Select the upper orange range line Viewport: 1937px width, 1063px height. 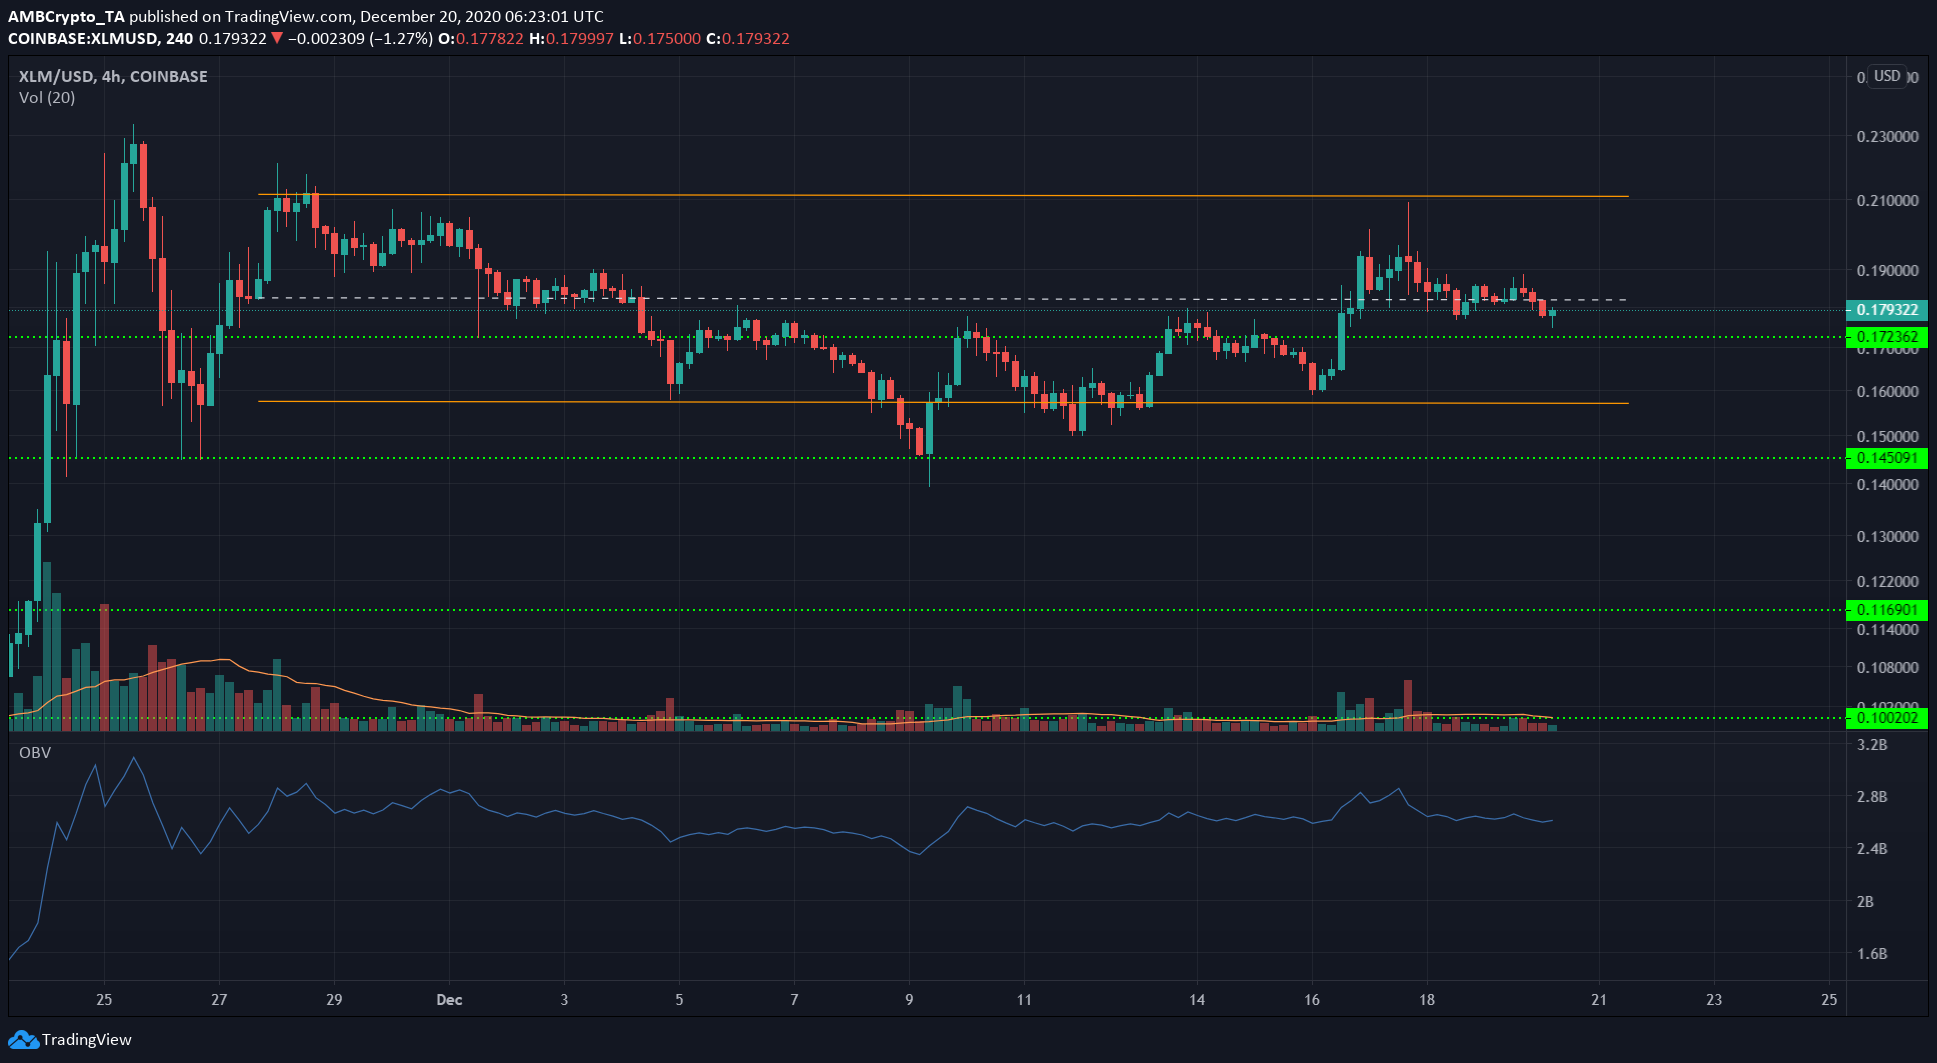click(x=943, y=195)
